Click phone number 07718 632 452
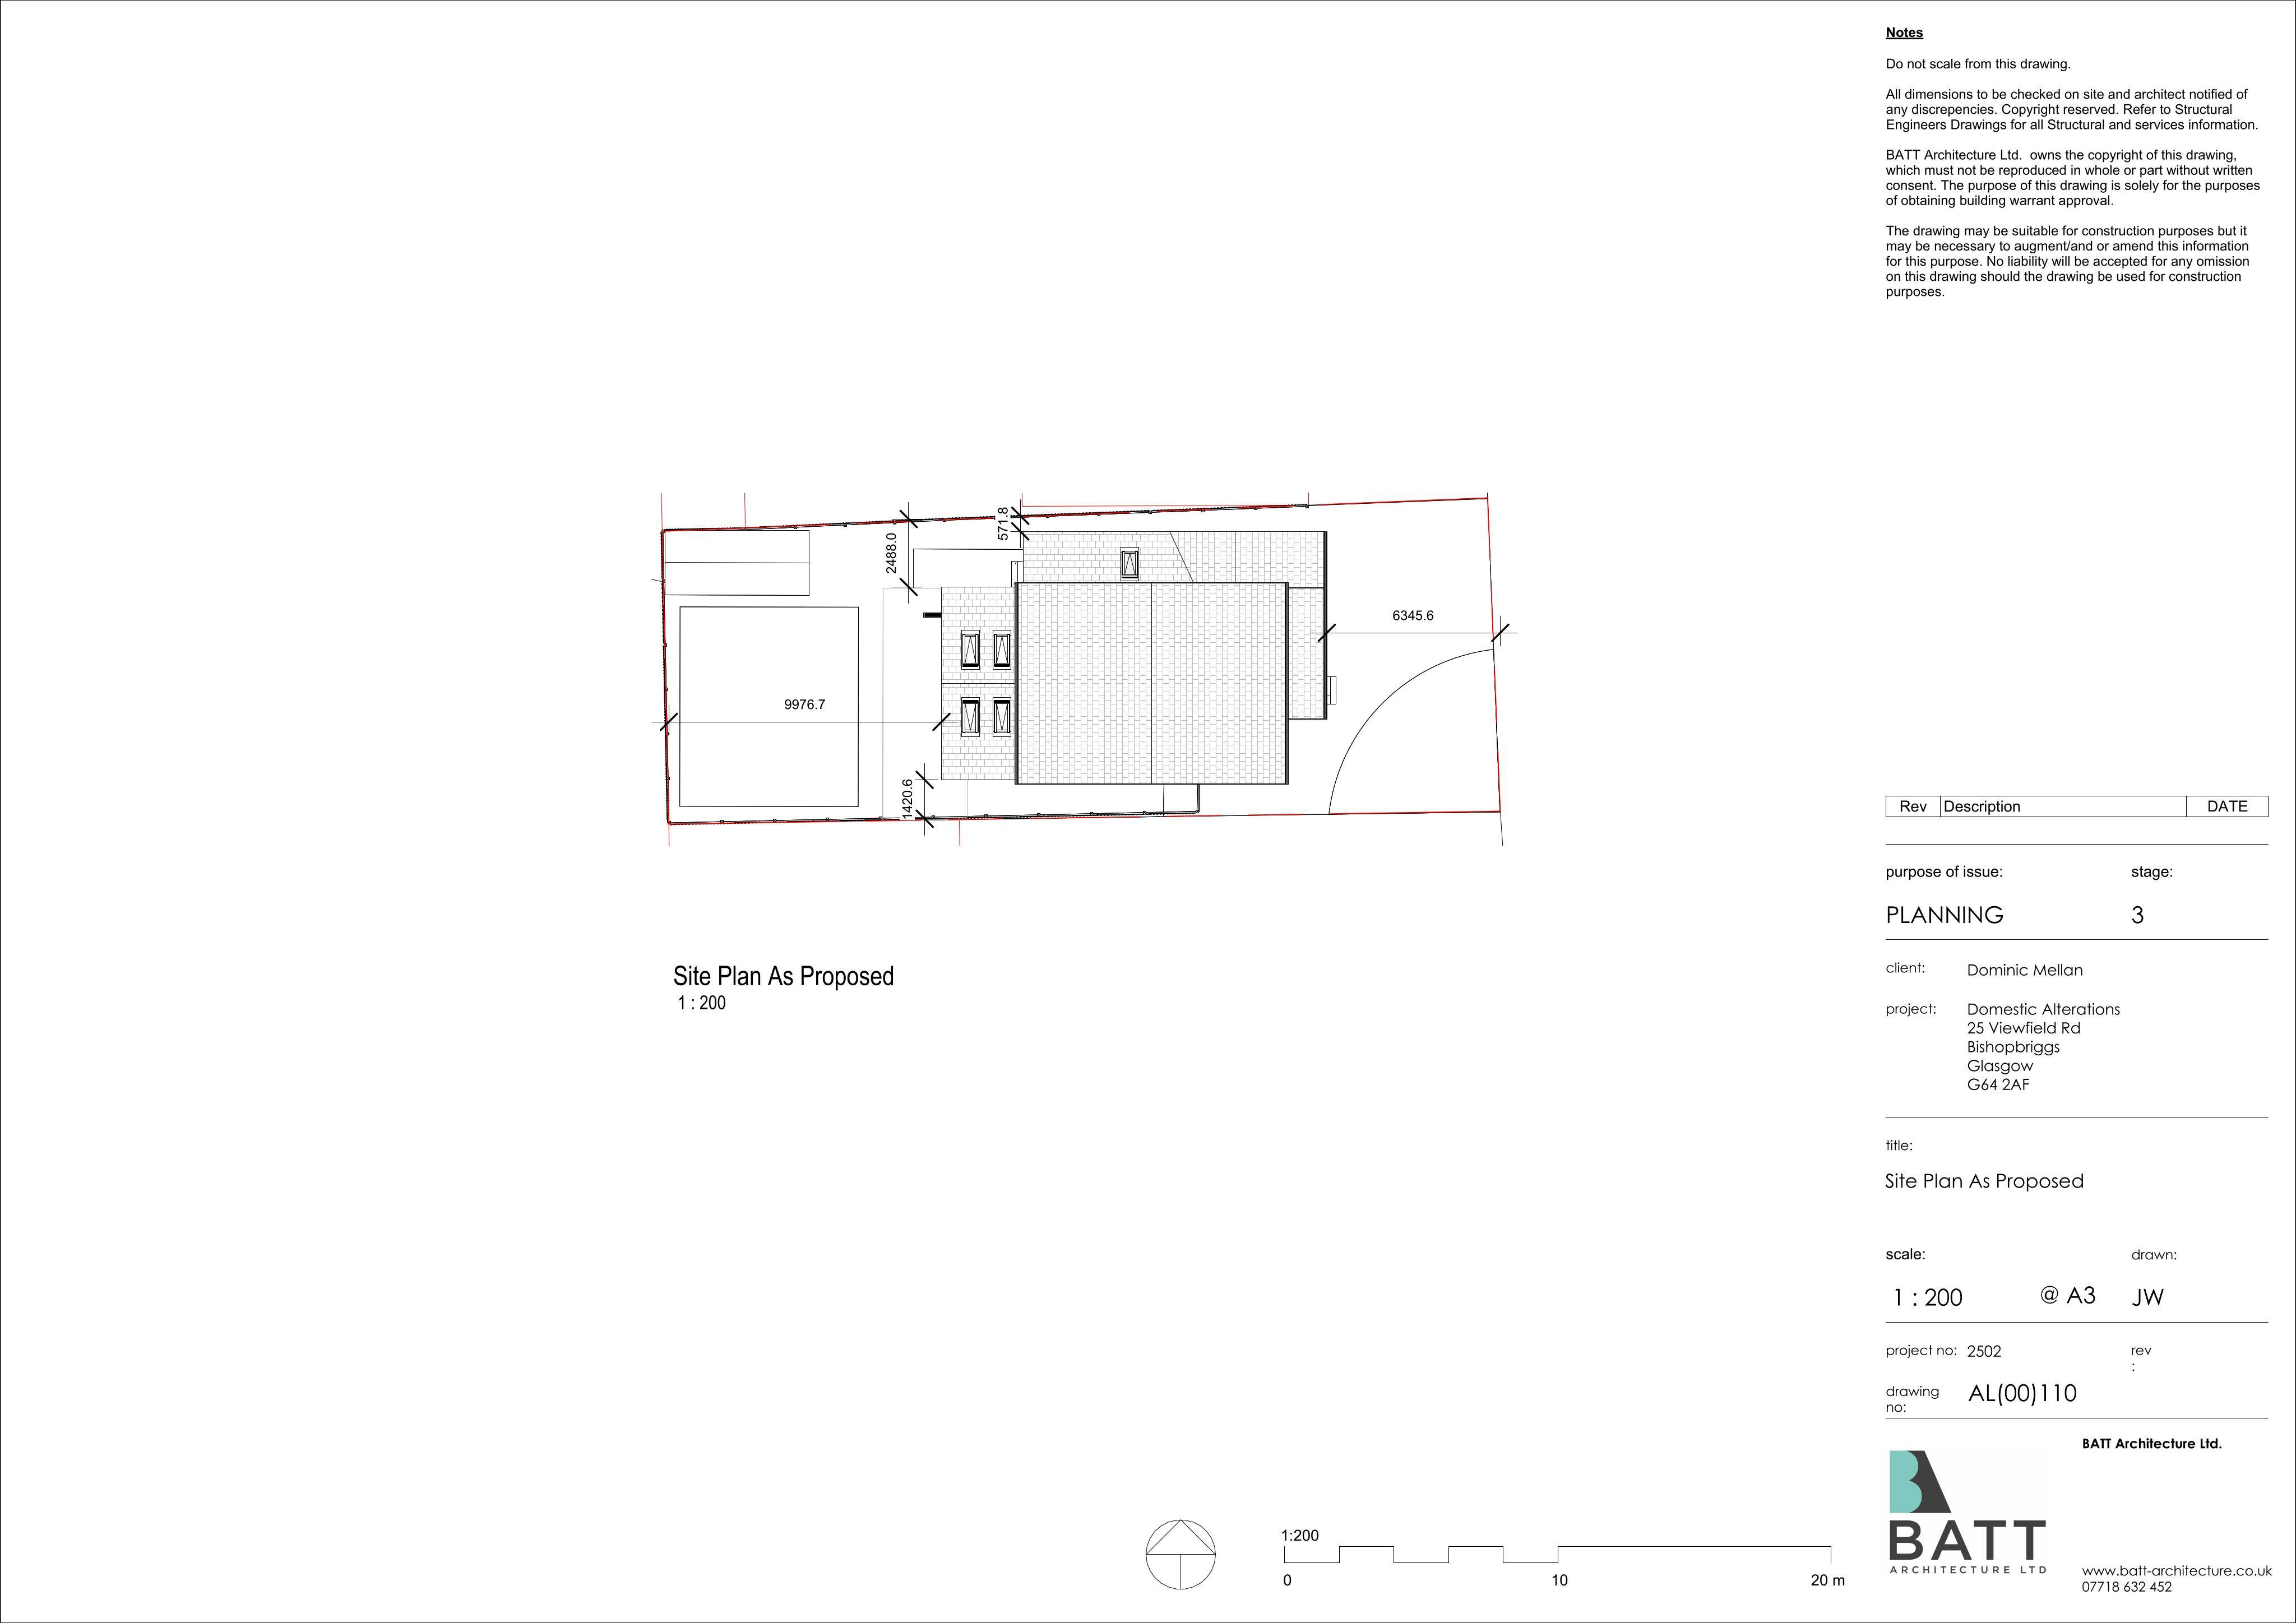Image resolution: width=2296 pixels, height=1623 pixels. point(2126,1587)
